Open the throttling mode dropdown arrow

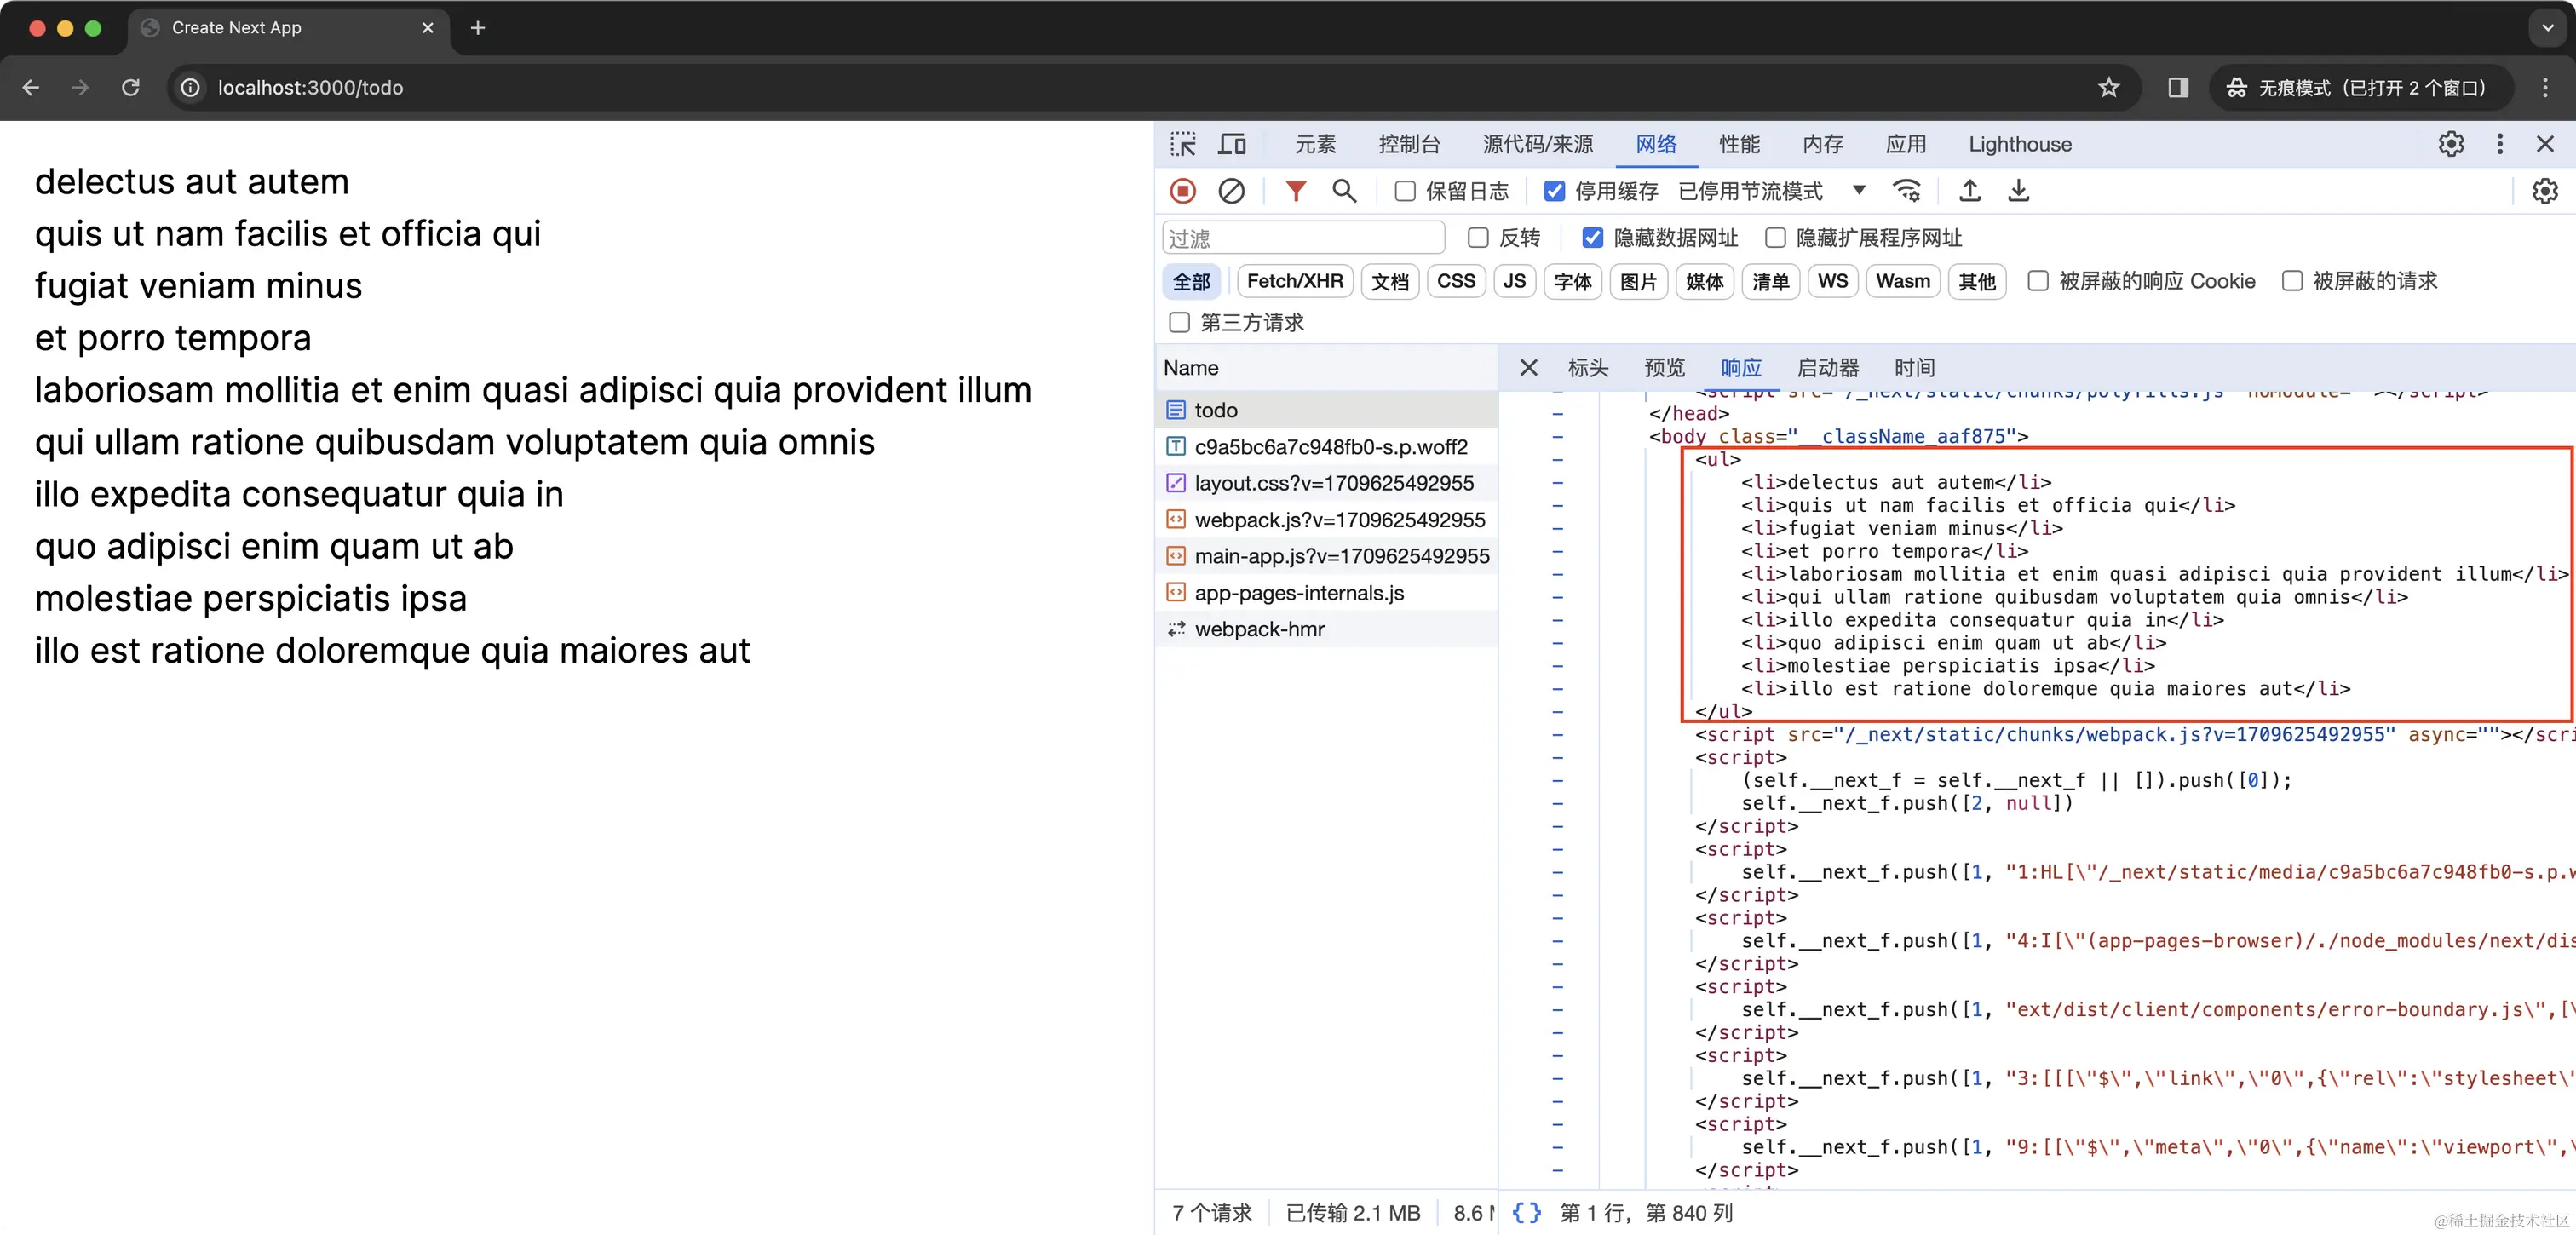(1858, 190)
